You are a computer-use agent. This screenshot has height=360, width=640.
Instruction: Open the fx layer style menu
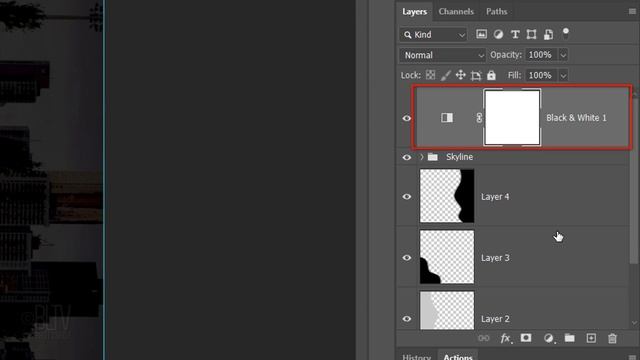pyautogui.click(x=506, y=338)
